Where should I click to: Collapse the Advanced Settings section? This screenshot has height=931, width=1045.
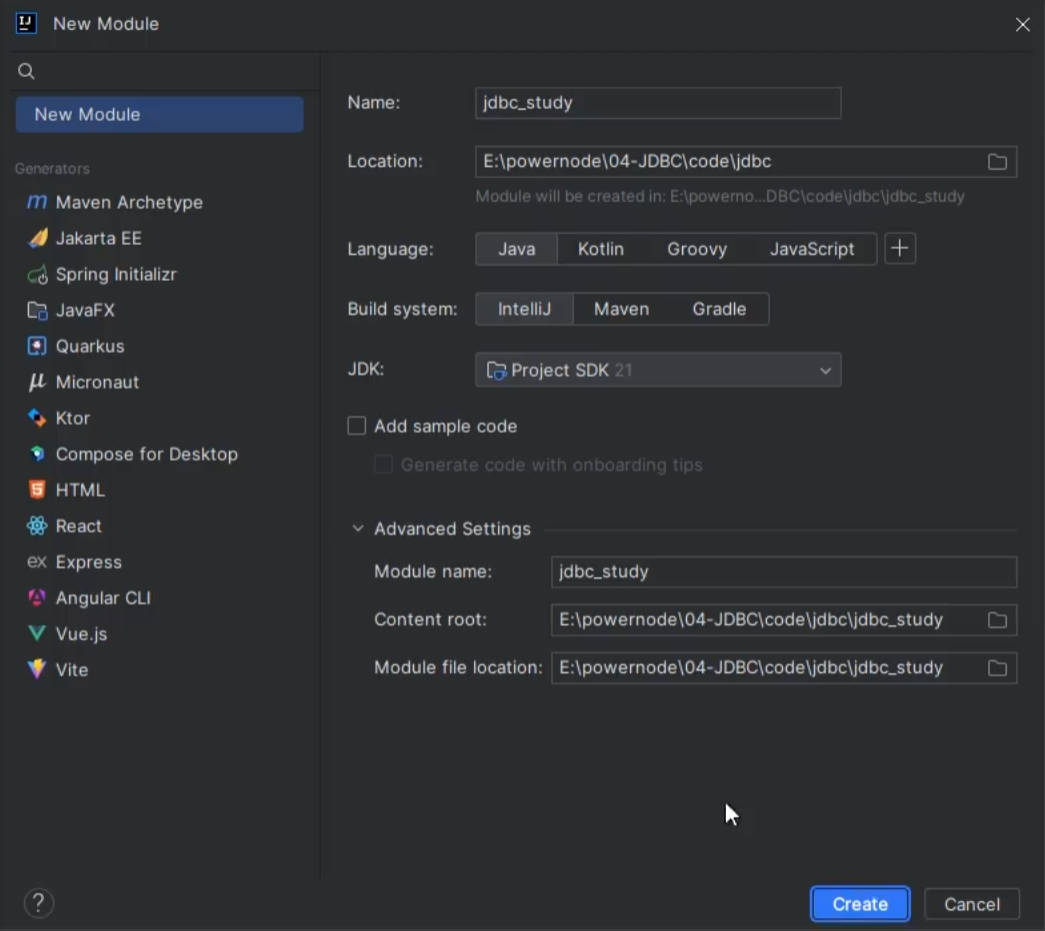(358, 529)
